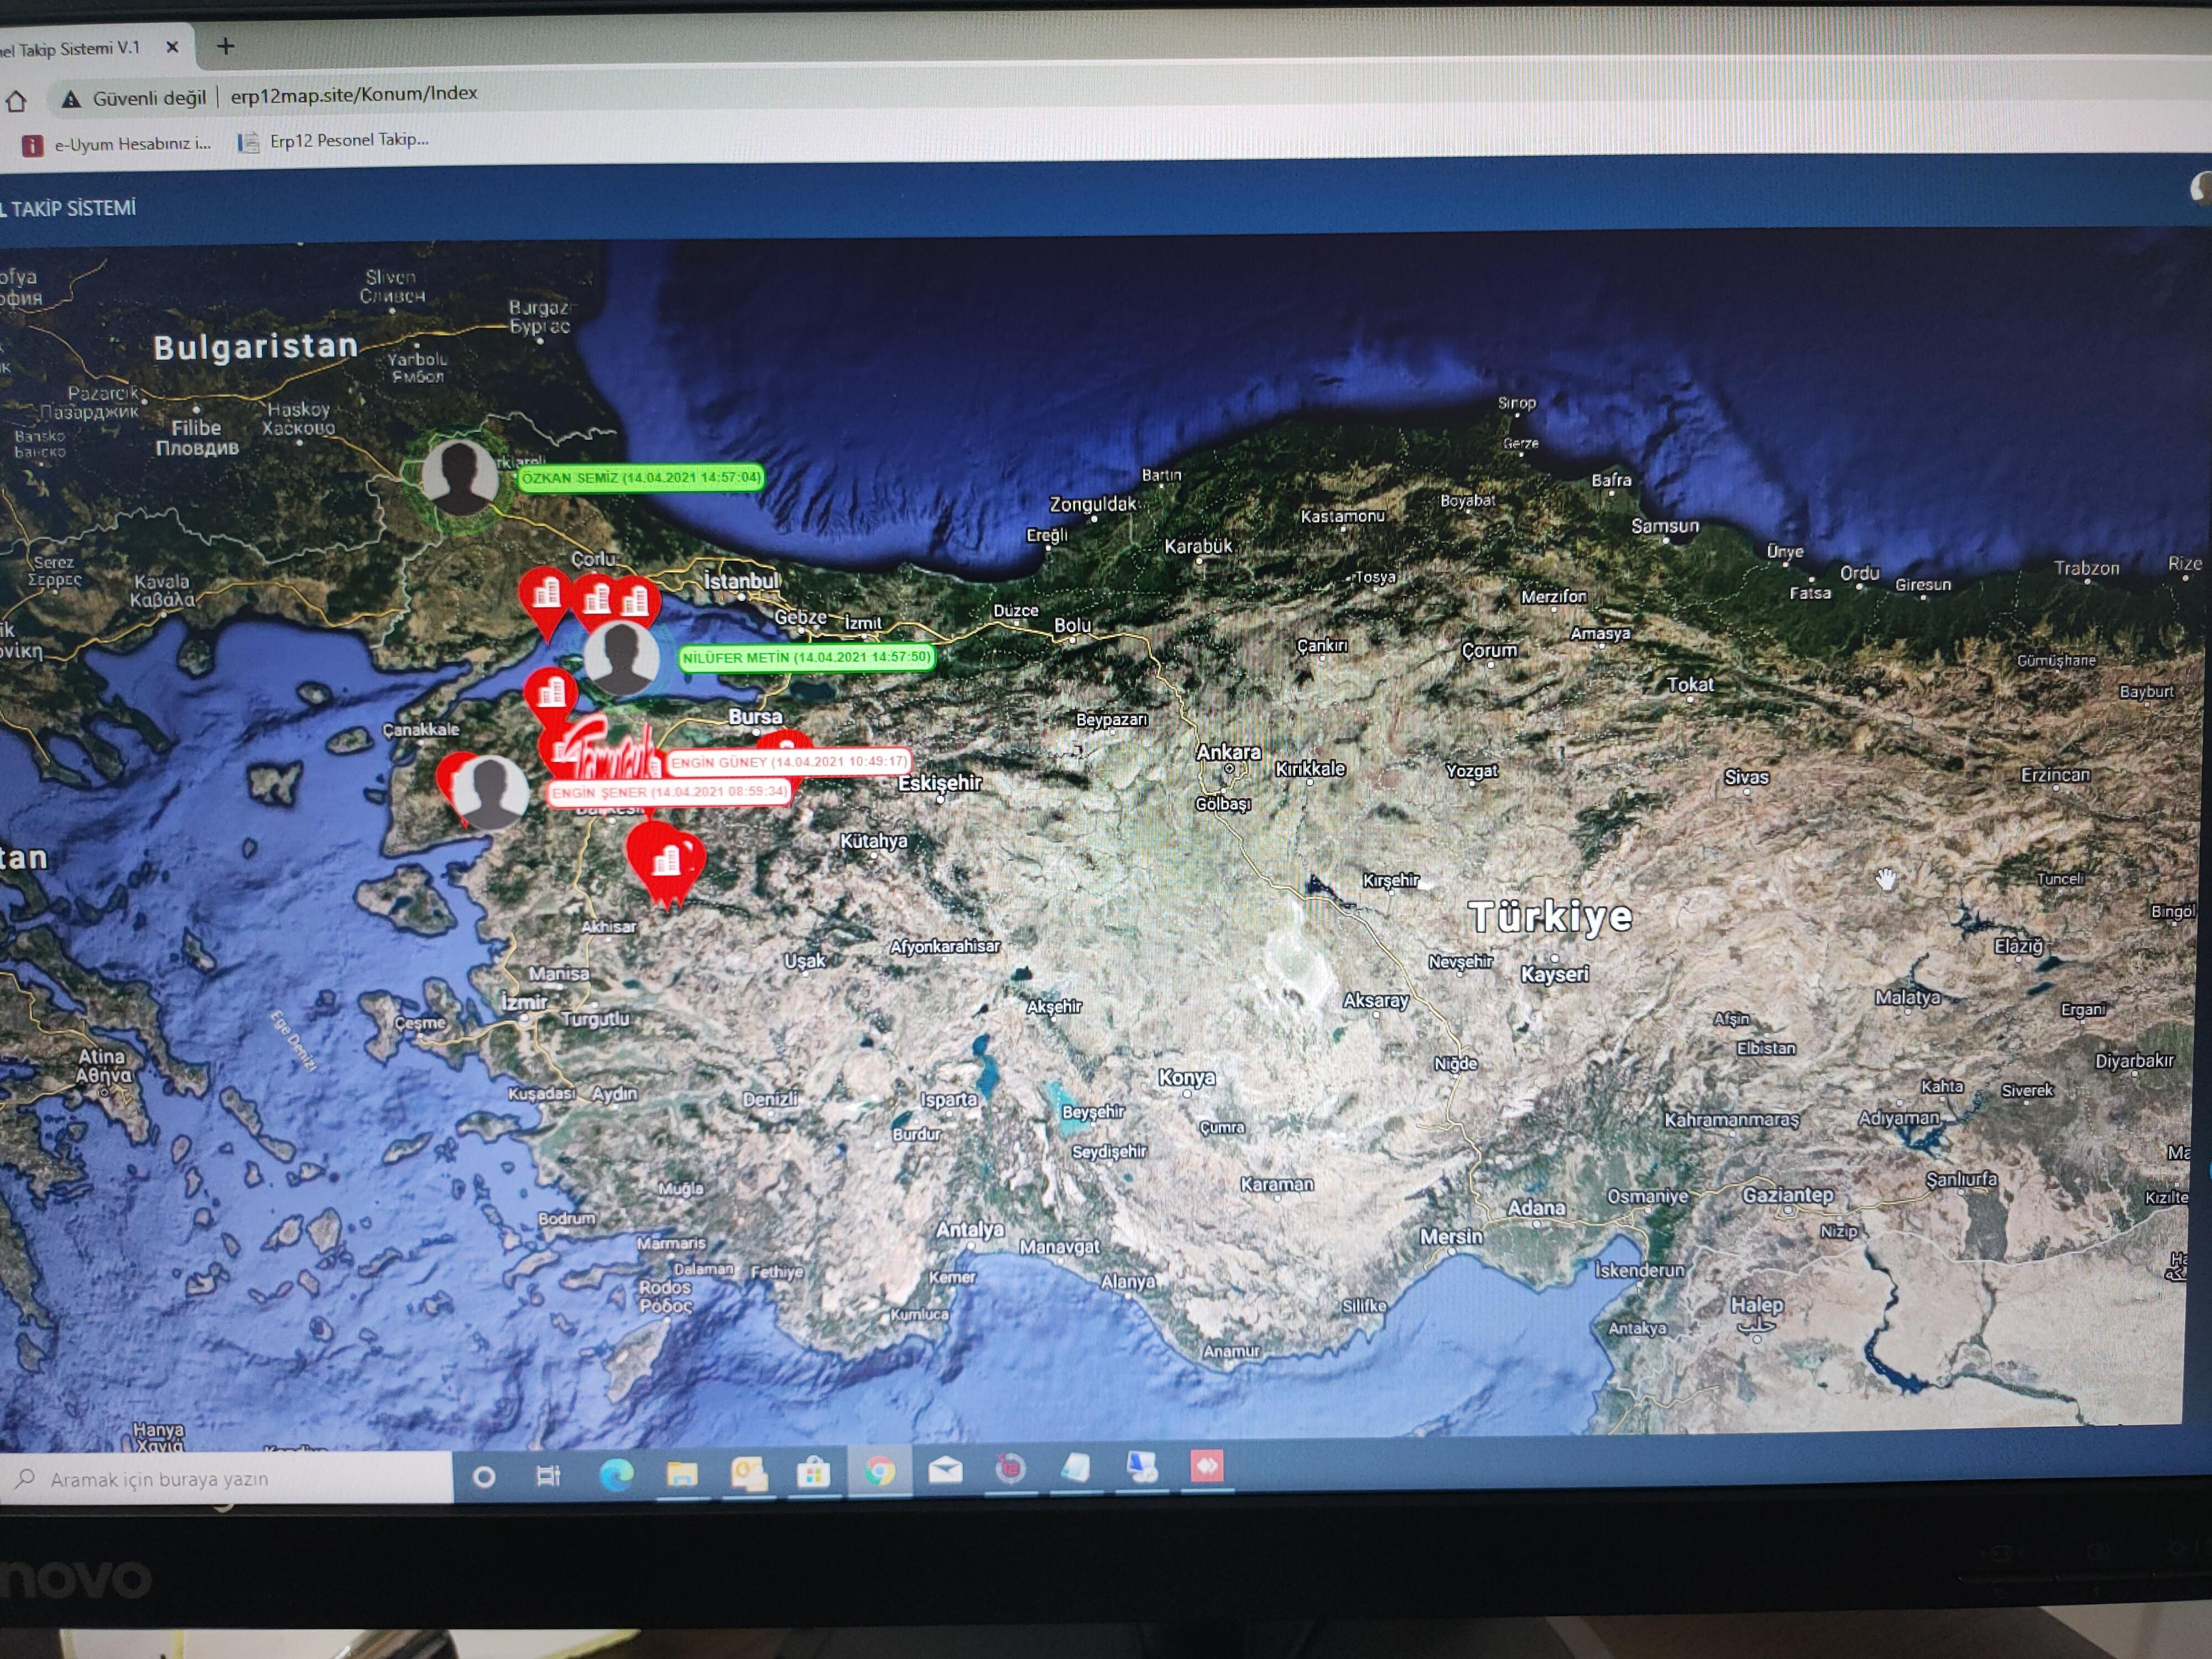
Task: Select Engin Şener's grey avatar marker
Action: click(x=490, y=792)
